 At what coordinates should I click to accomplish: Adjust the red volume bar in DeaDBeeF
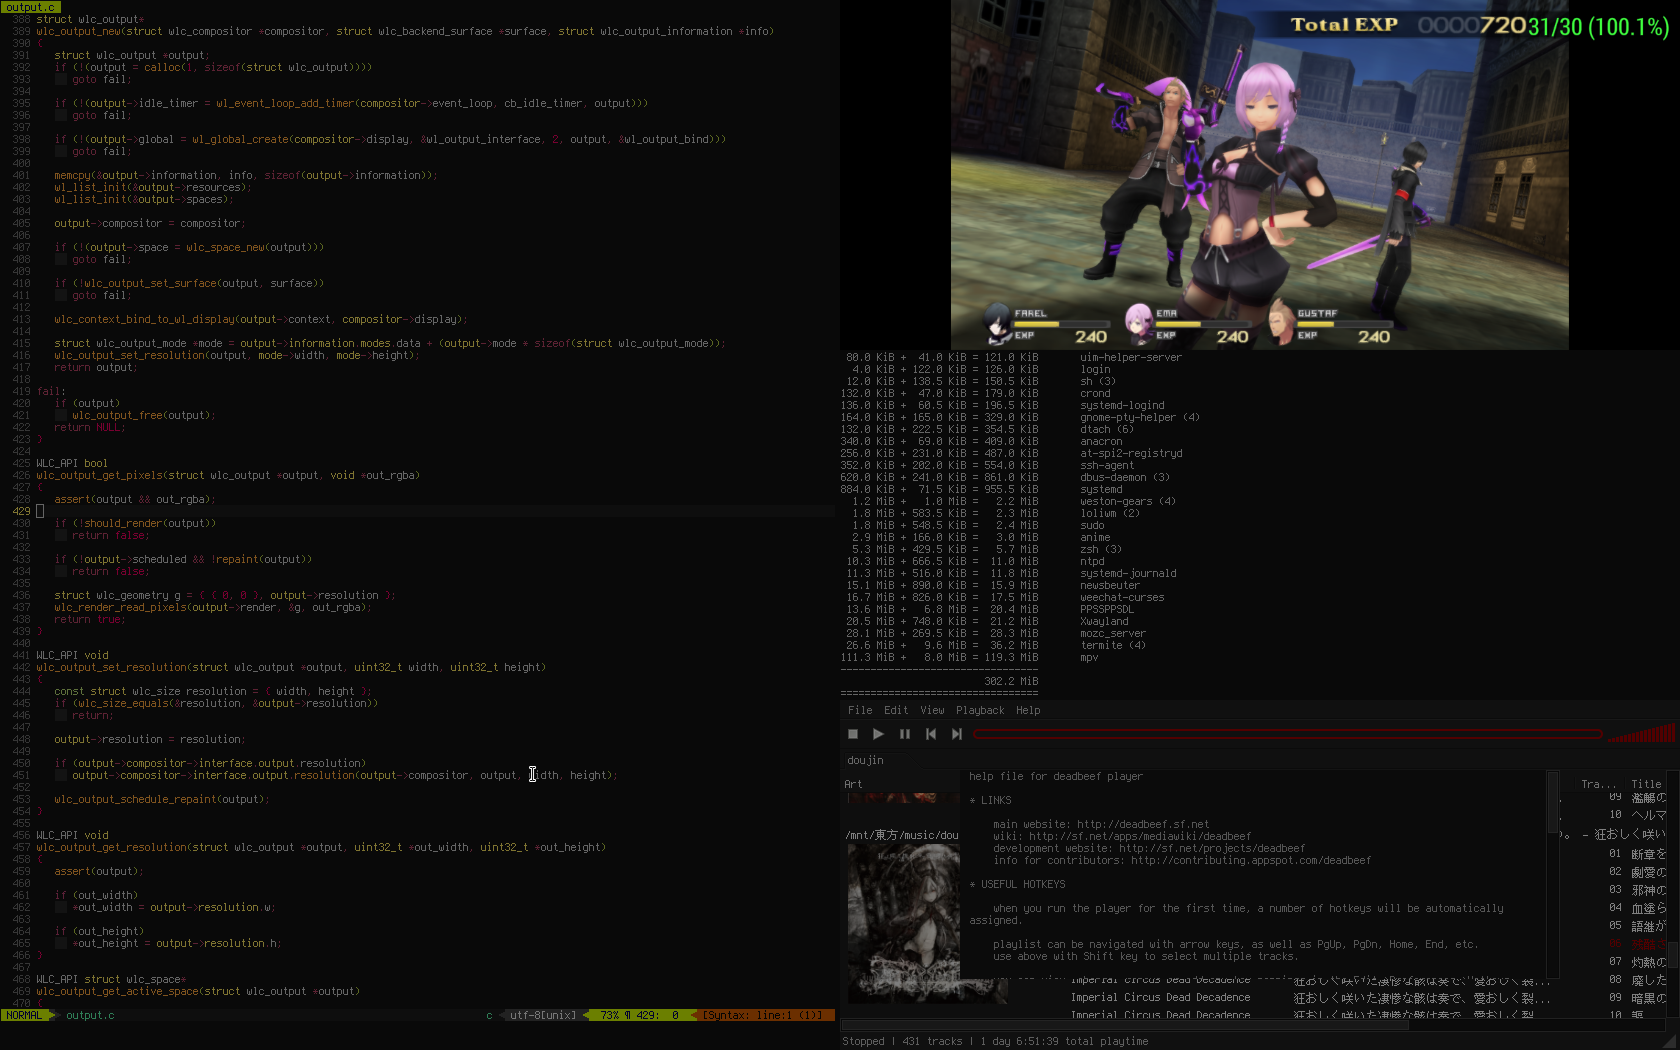point(1642,733)
